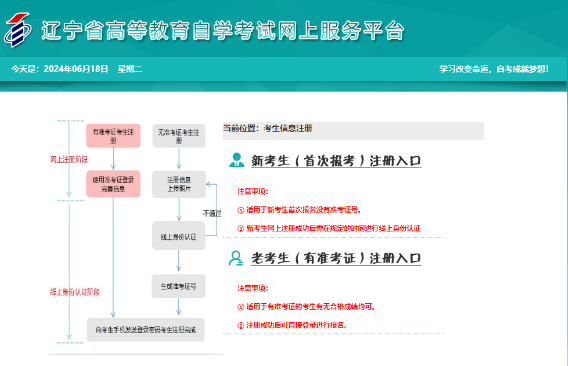Click the 使用准考证登录完善信息 flowchart box
568x366 pixels.
[113, 184]
